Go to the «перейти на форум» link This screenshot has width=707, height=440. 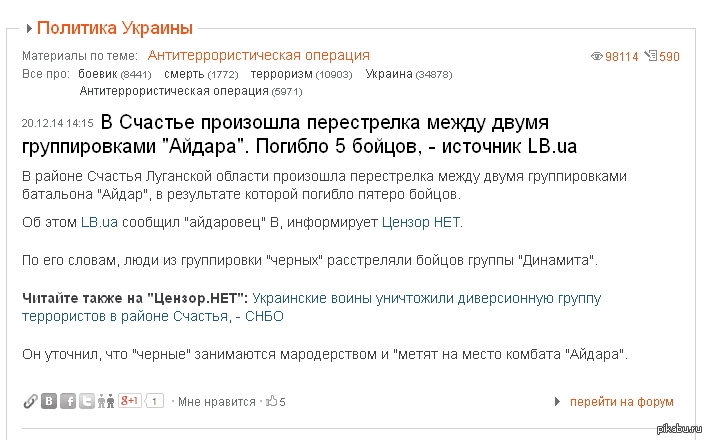point(622,402)
